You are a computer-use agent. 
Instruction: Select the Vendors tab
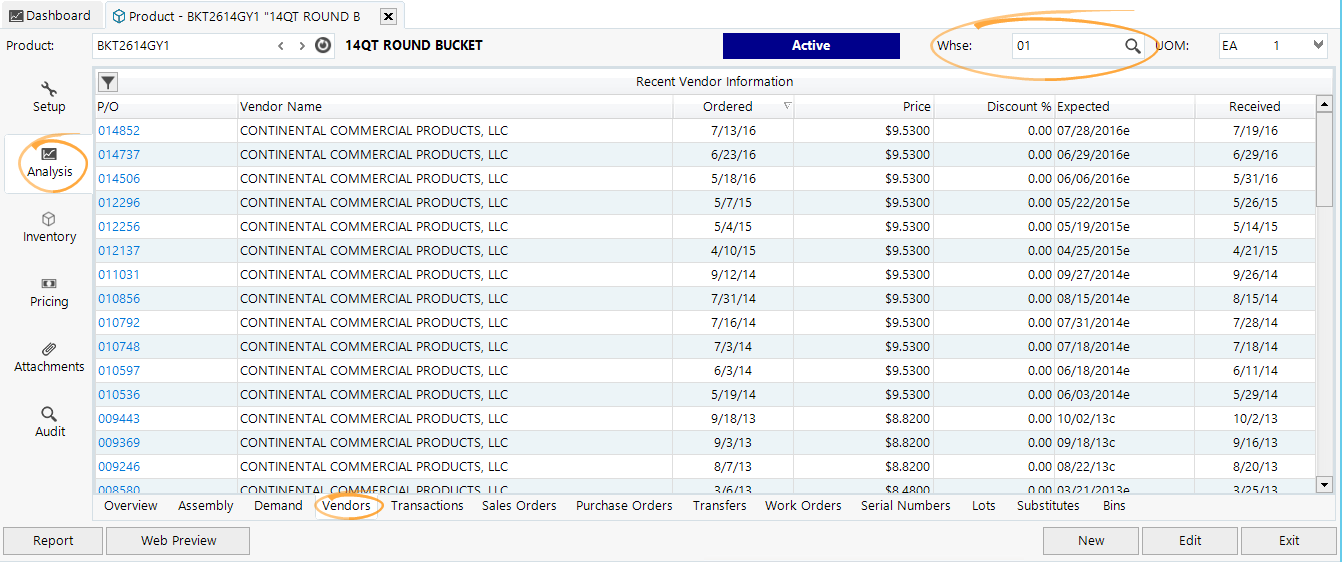[x=347, y=506]
